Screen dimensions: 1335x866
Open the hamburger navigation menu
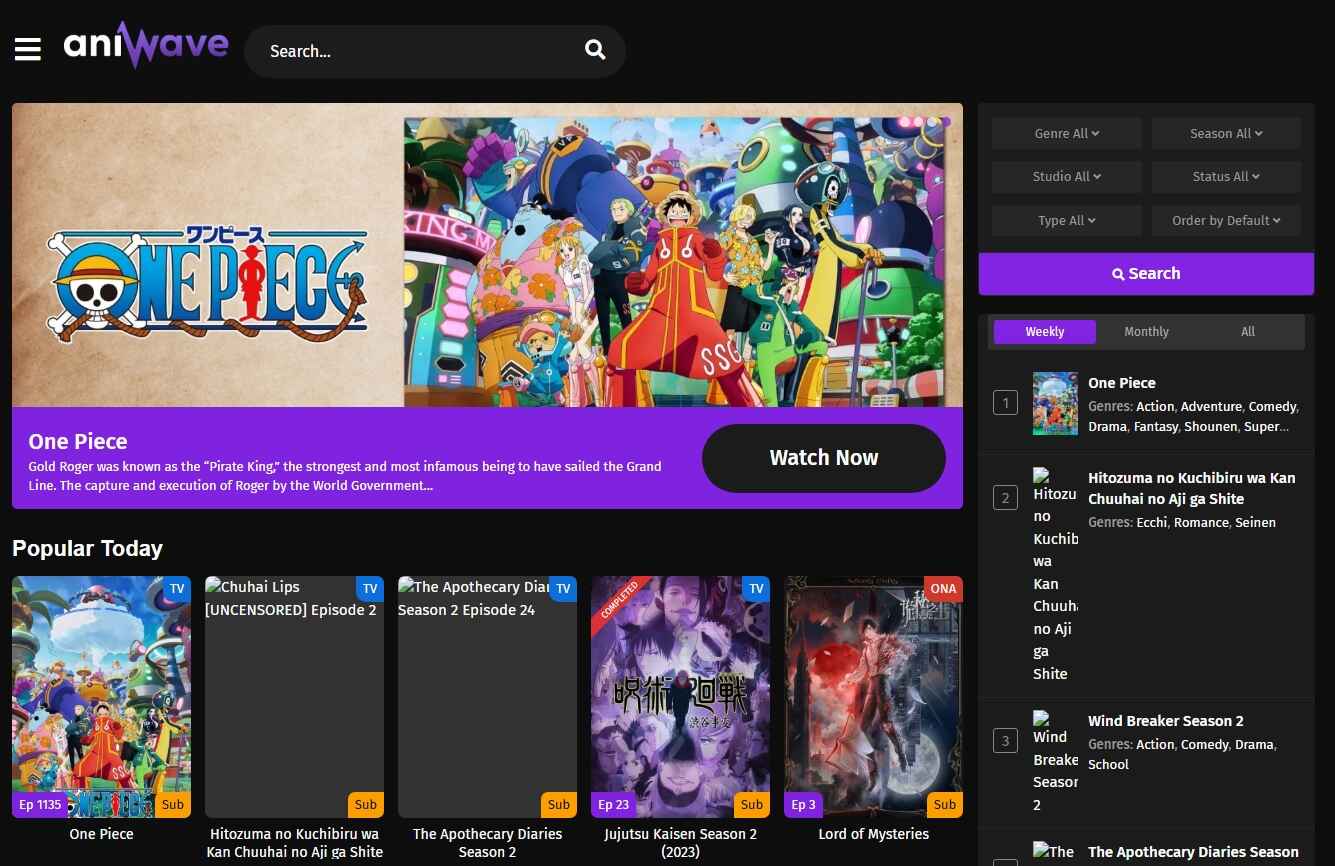click(x=28, y=49)
